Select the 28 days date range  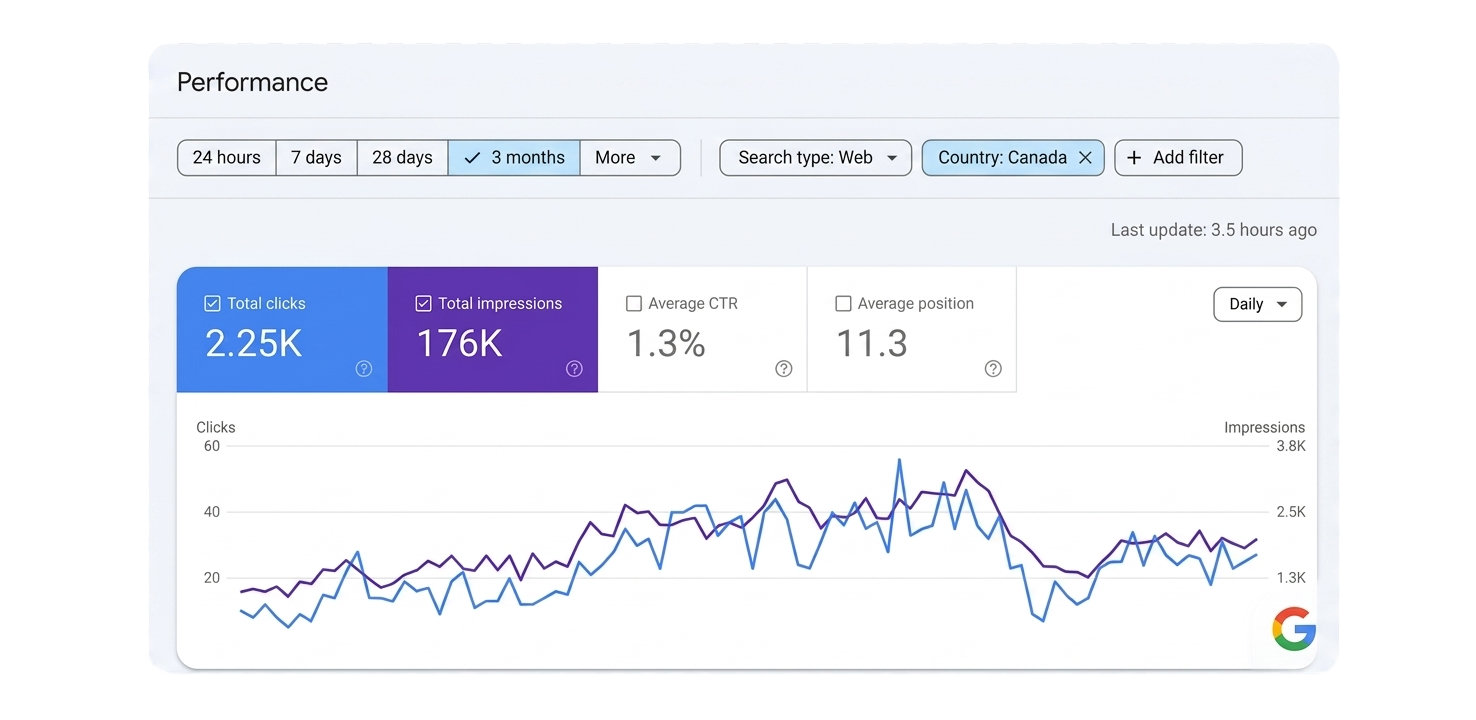point(402,158)
